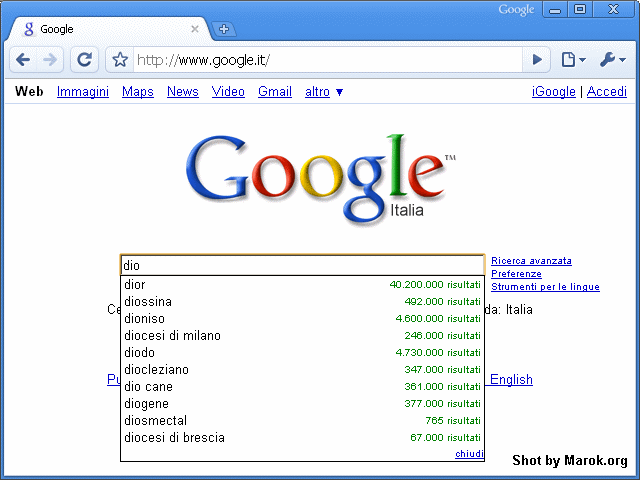Click the address bar URL field

pos(328,60)
